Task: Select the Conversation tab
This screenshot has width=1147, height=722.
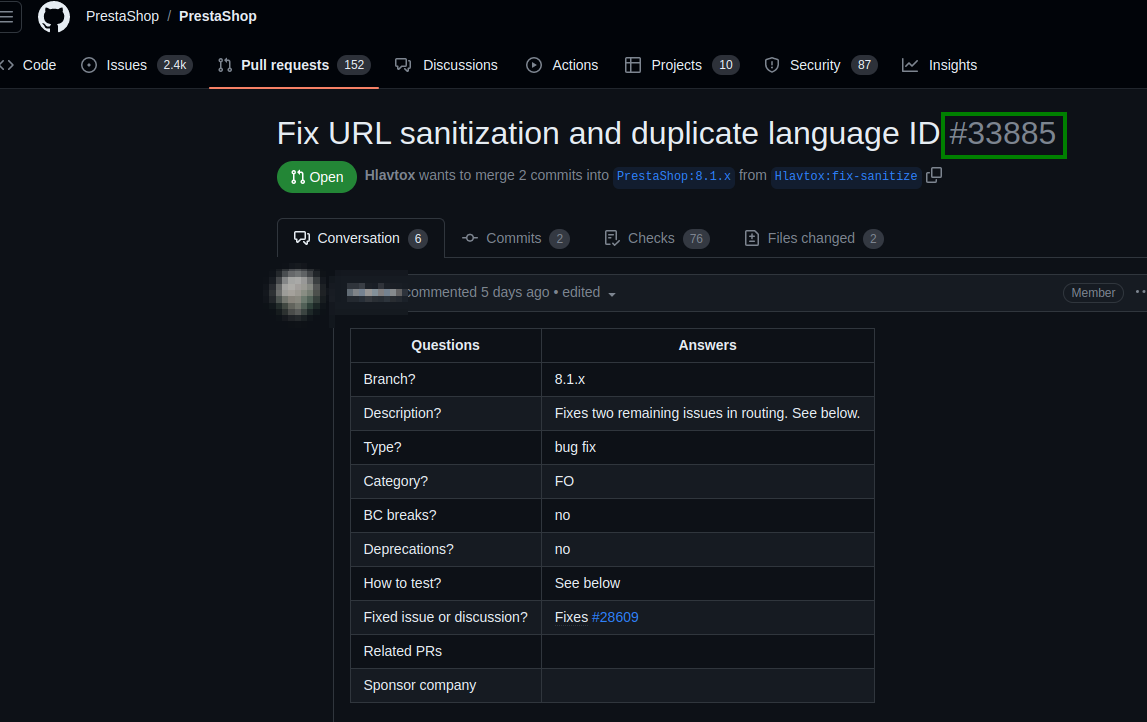Action: click(x=361, y=238)
